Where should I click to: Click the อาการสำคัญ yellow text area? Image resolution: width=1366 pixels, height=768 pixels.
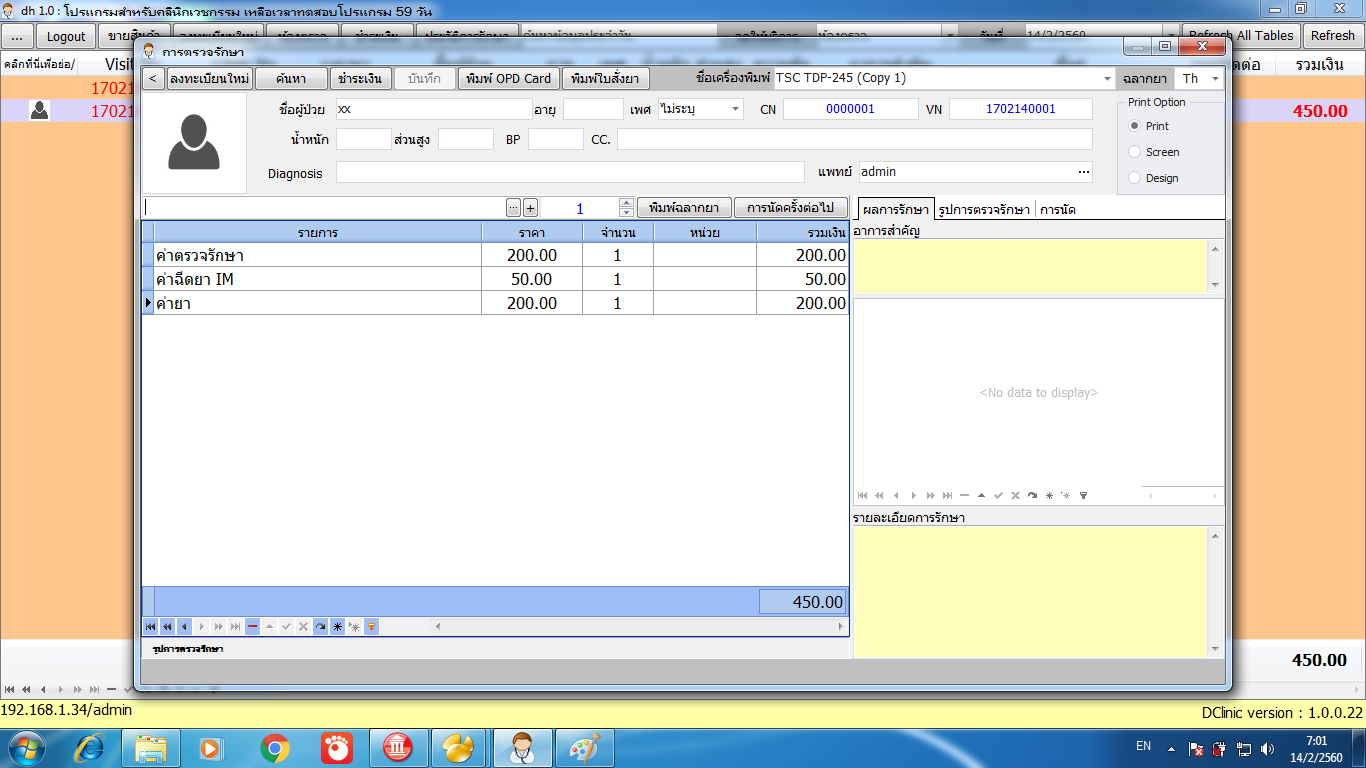(1031, 266)
